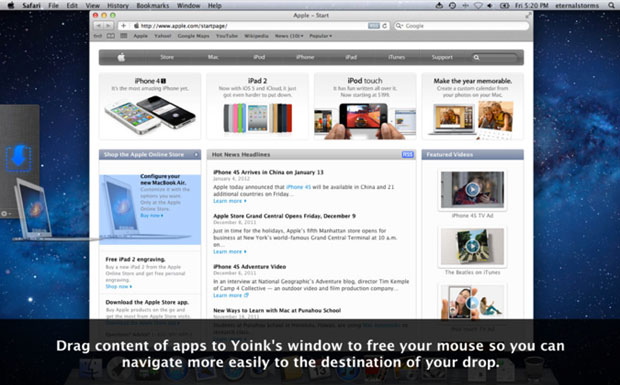
Task: Reload the page with the refresh icon
Action: click(x=384, y=26)
